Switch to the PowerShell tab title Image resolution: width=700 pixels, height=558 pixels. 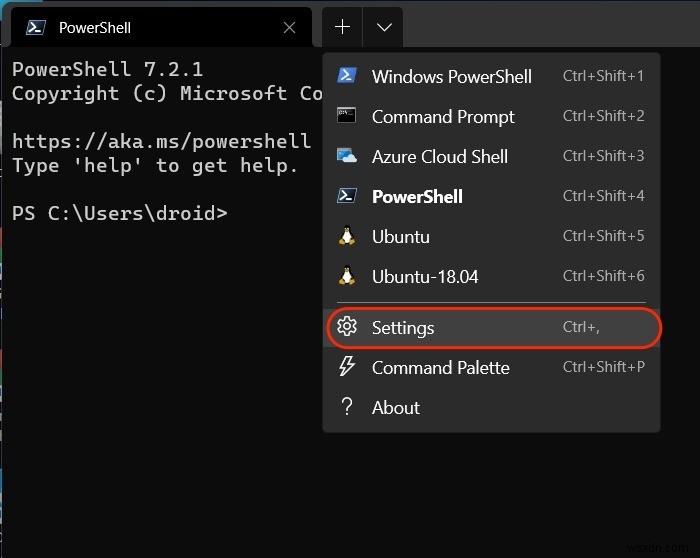pyautogui.click(x=95, y=28)
